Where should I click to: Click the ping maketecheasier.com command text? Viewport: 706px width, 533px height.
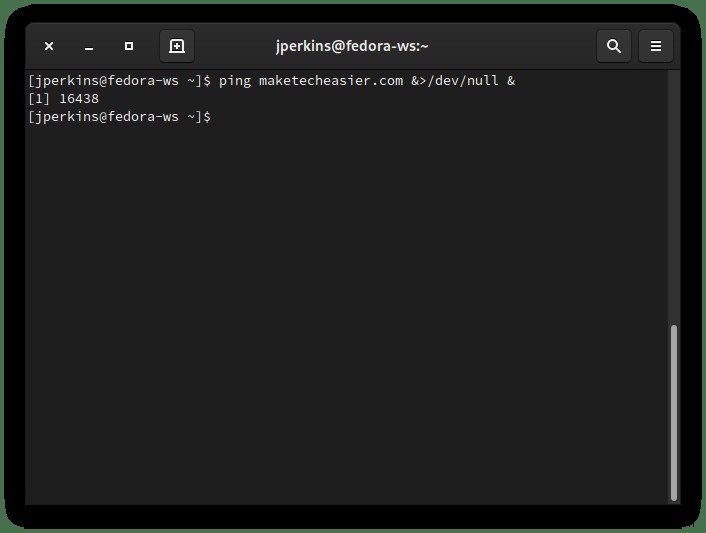tap(311, 81)
